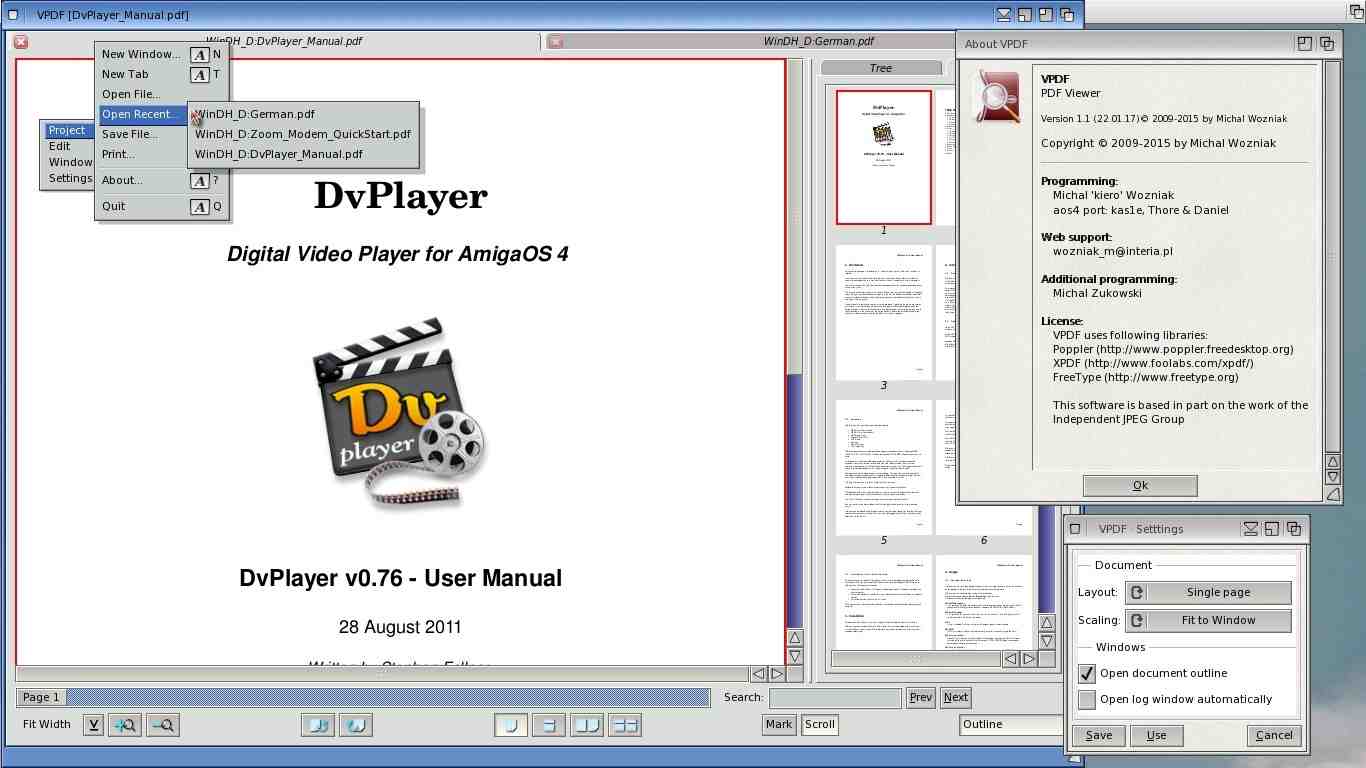The height and width of the screenshot is (768, 1366).
Task: Rotate the page with the right rotate icon
Action: click(356, 725)
